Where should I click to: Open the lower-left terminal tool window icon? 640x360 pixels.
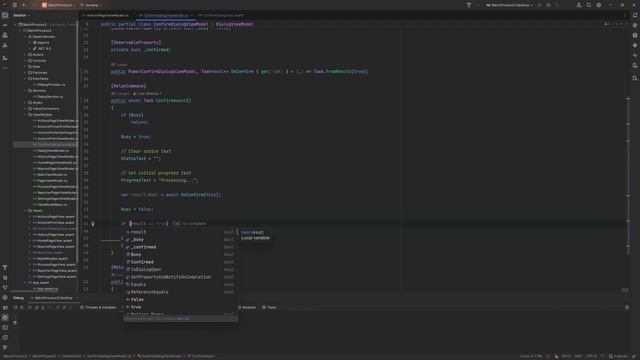[x=5, y=327]
